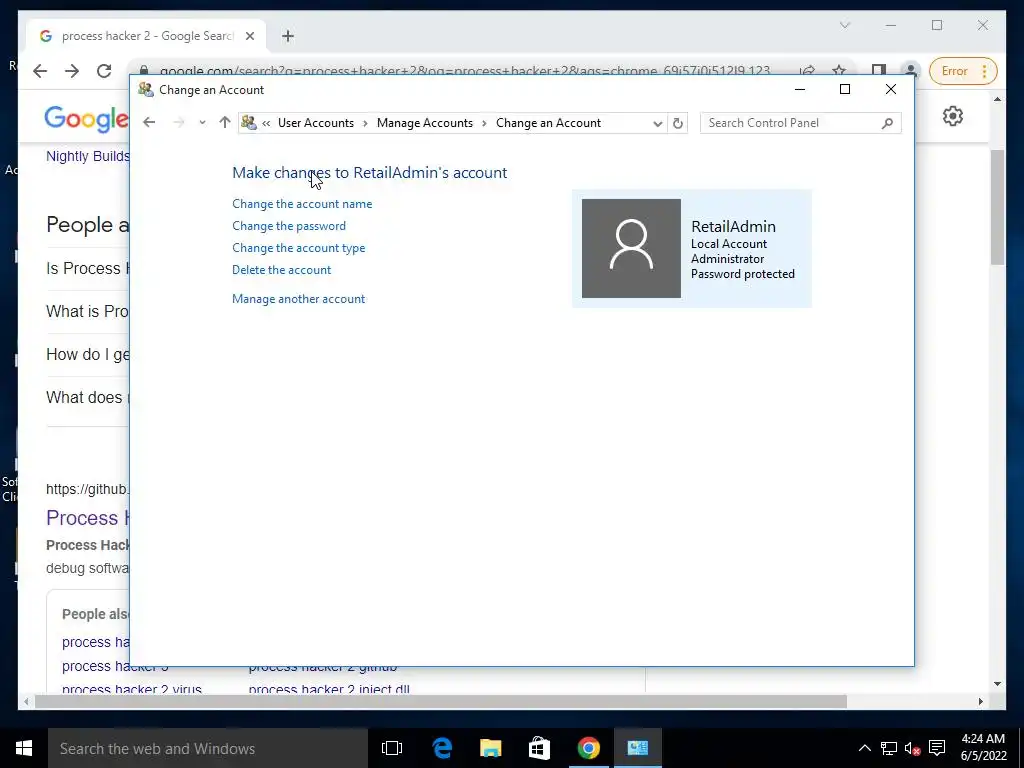The image size is (1024, 768).
Task: Click Change the account type
Action: [298, 248]
